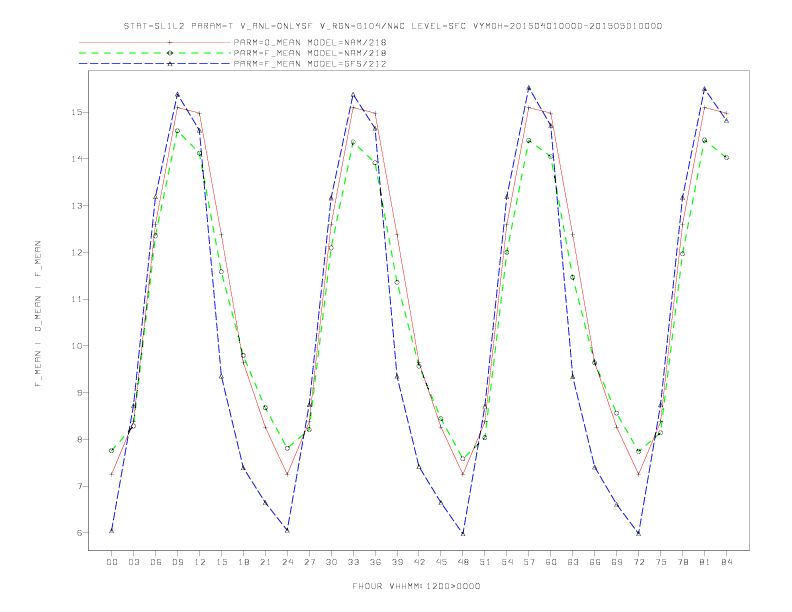Image resolution: width=792 pixels, height=612 pixels.
Task: Click green NAM circle point at hour 63
Action: click(x=573, y=277)
